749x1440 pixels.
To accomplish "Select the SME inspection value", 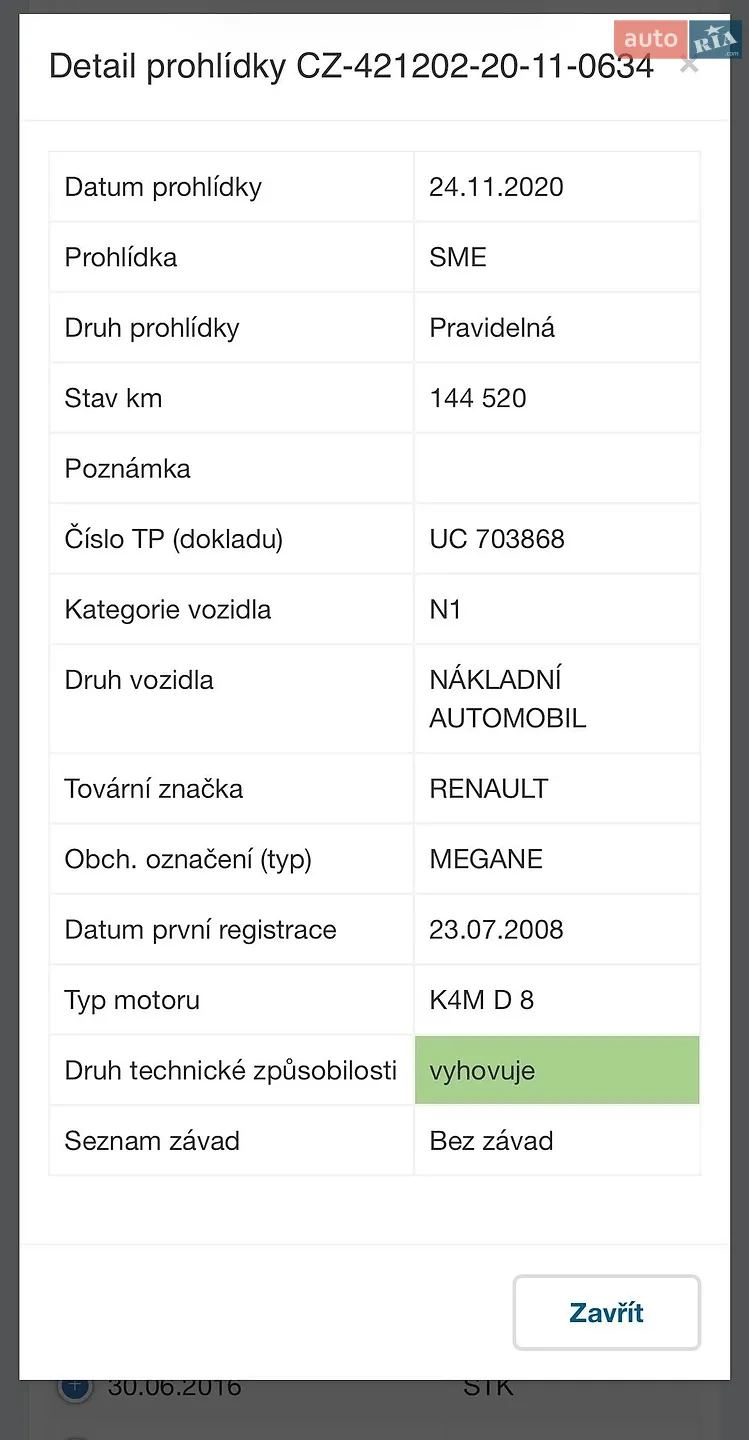I will point(458,257).
